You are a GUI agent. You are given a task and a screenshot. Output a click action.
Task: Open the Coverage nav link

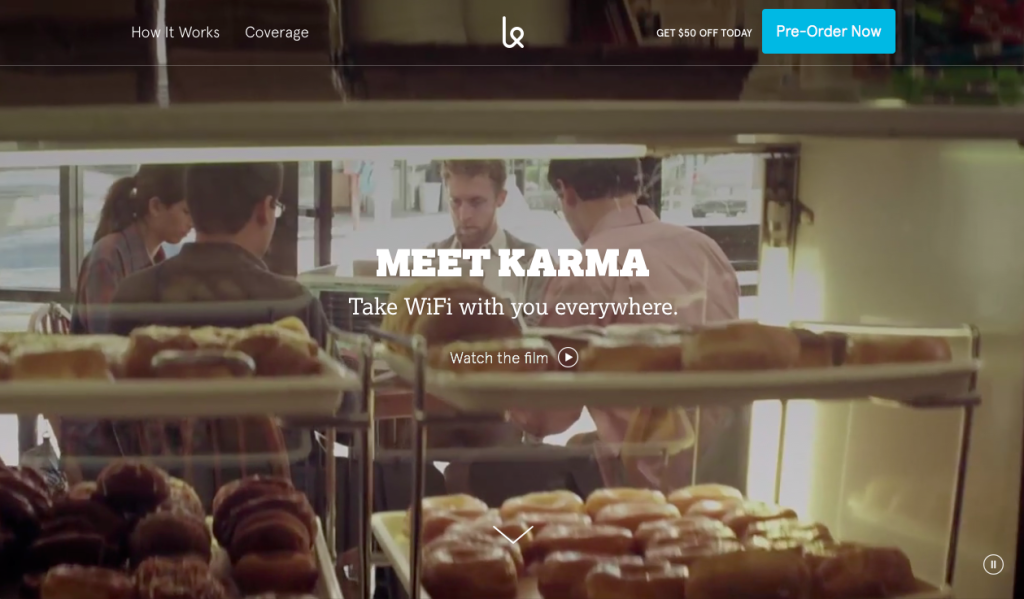pyautogui.click(x=276, y=32)
